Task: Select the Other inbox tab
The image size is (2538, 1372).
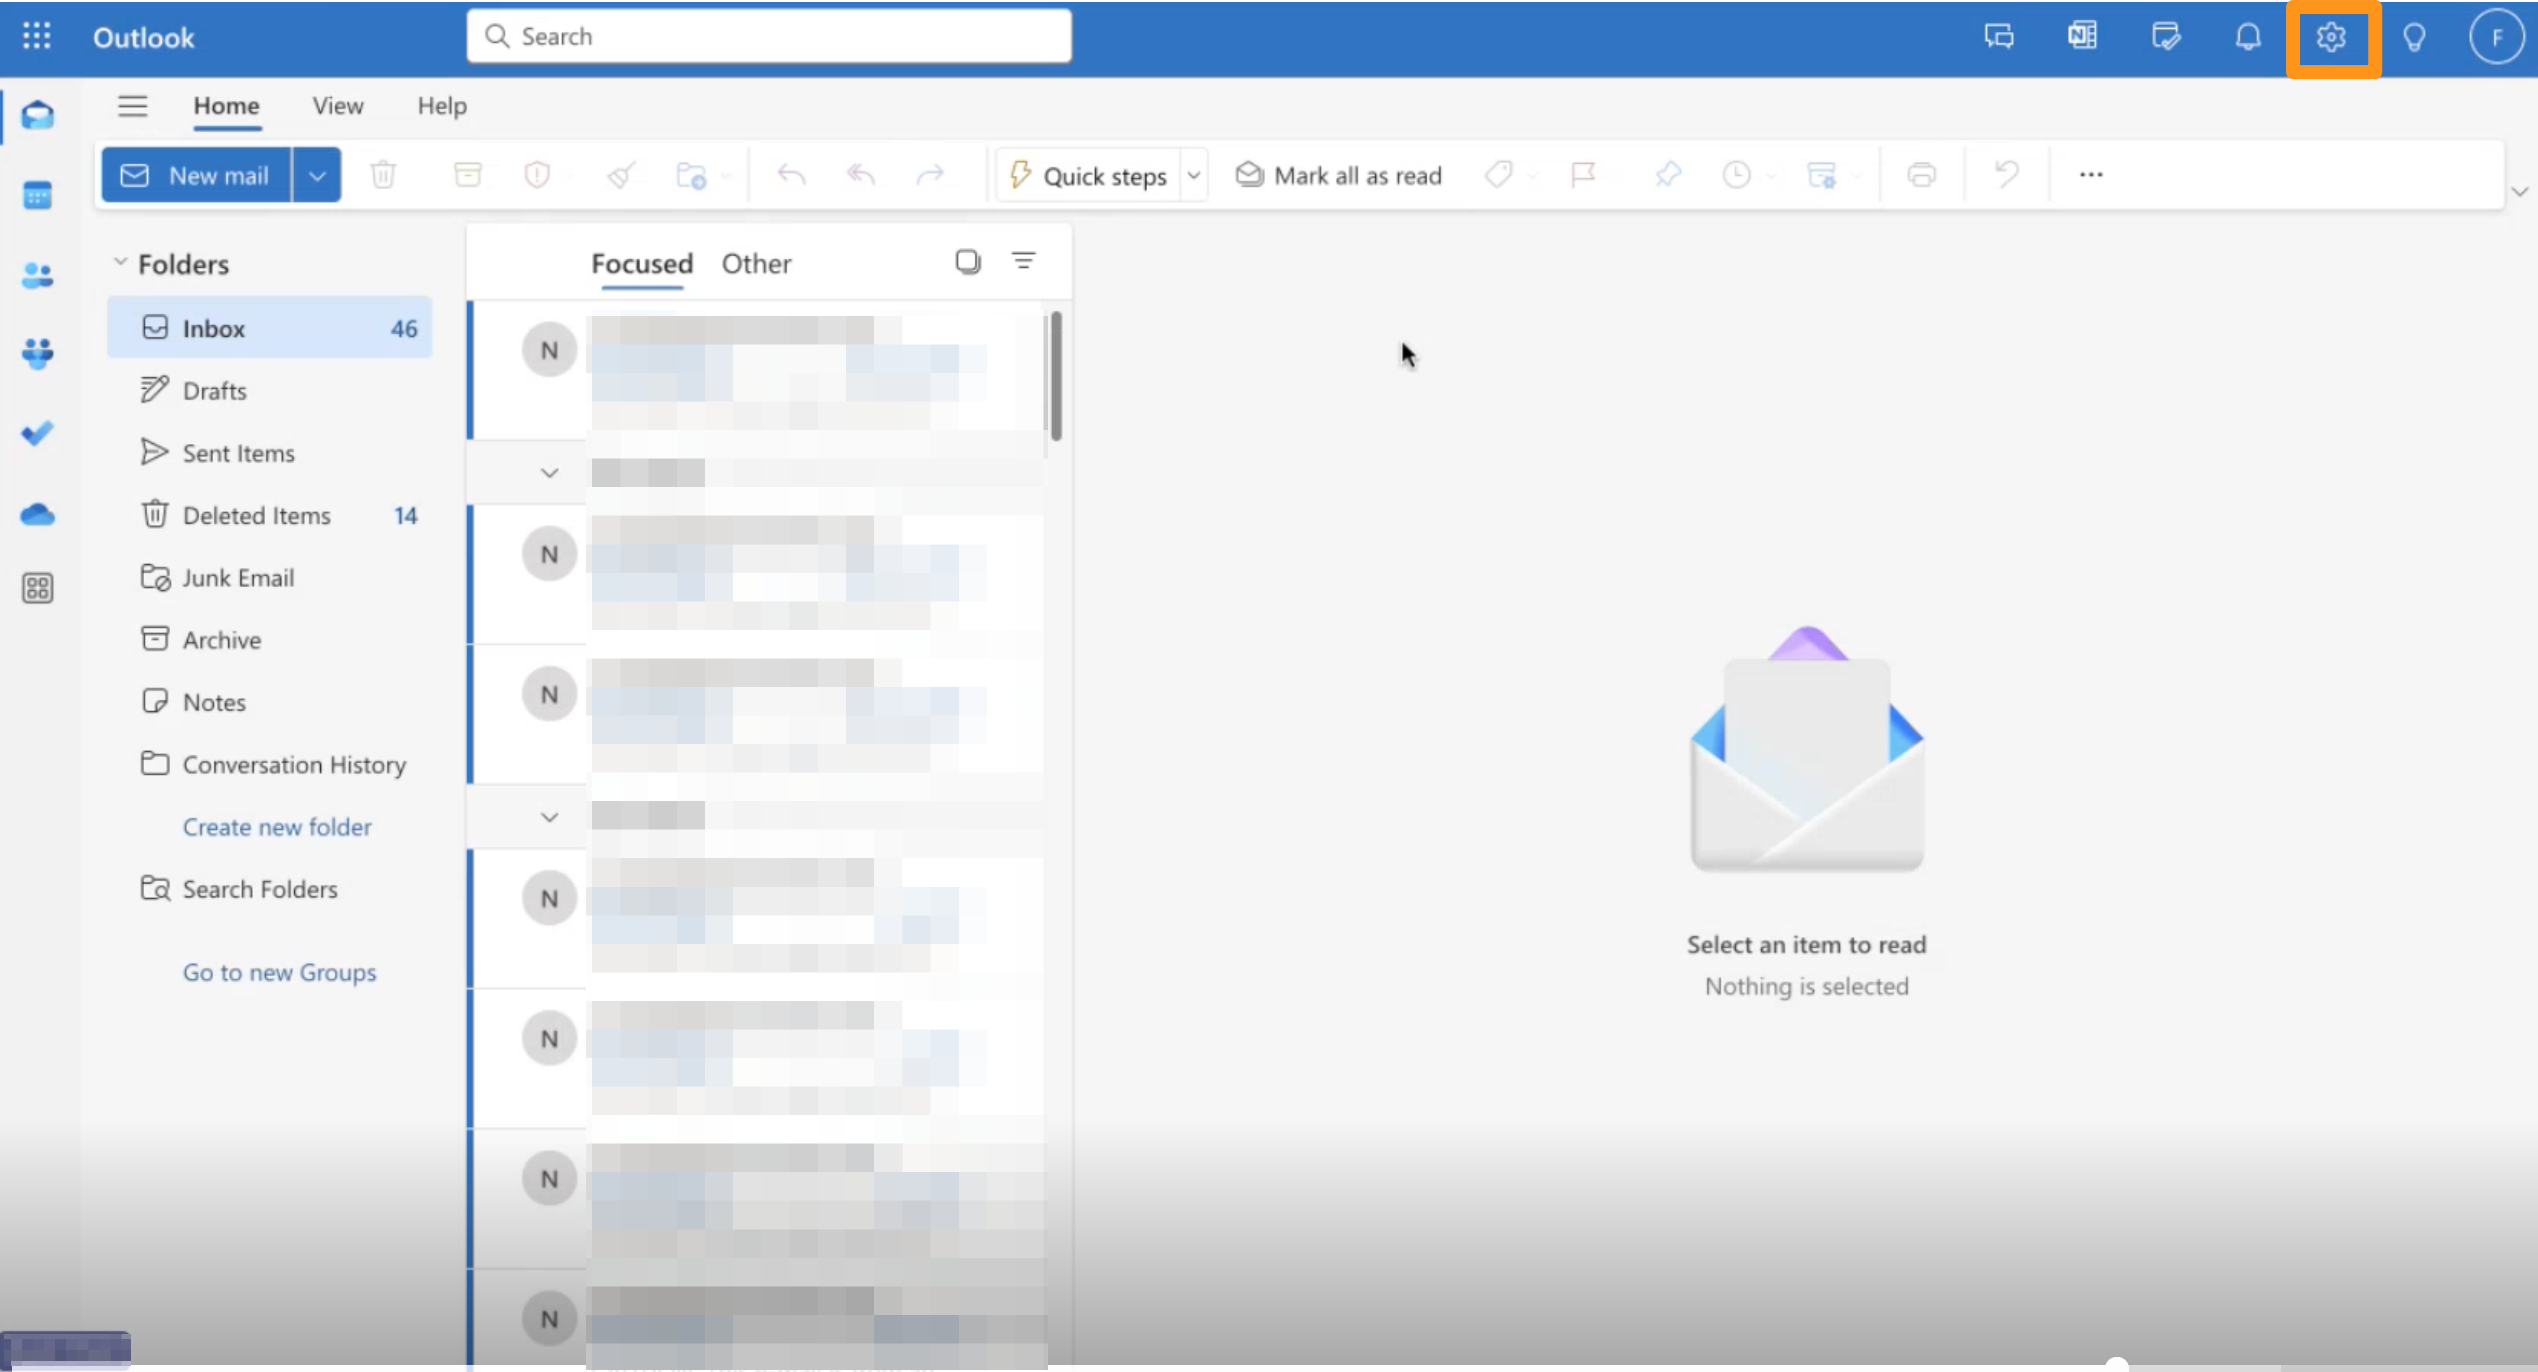Action: 756,264
